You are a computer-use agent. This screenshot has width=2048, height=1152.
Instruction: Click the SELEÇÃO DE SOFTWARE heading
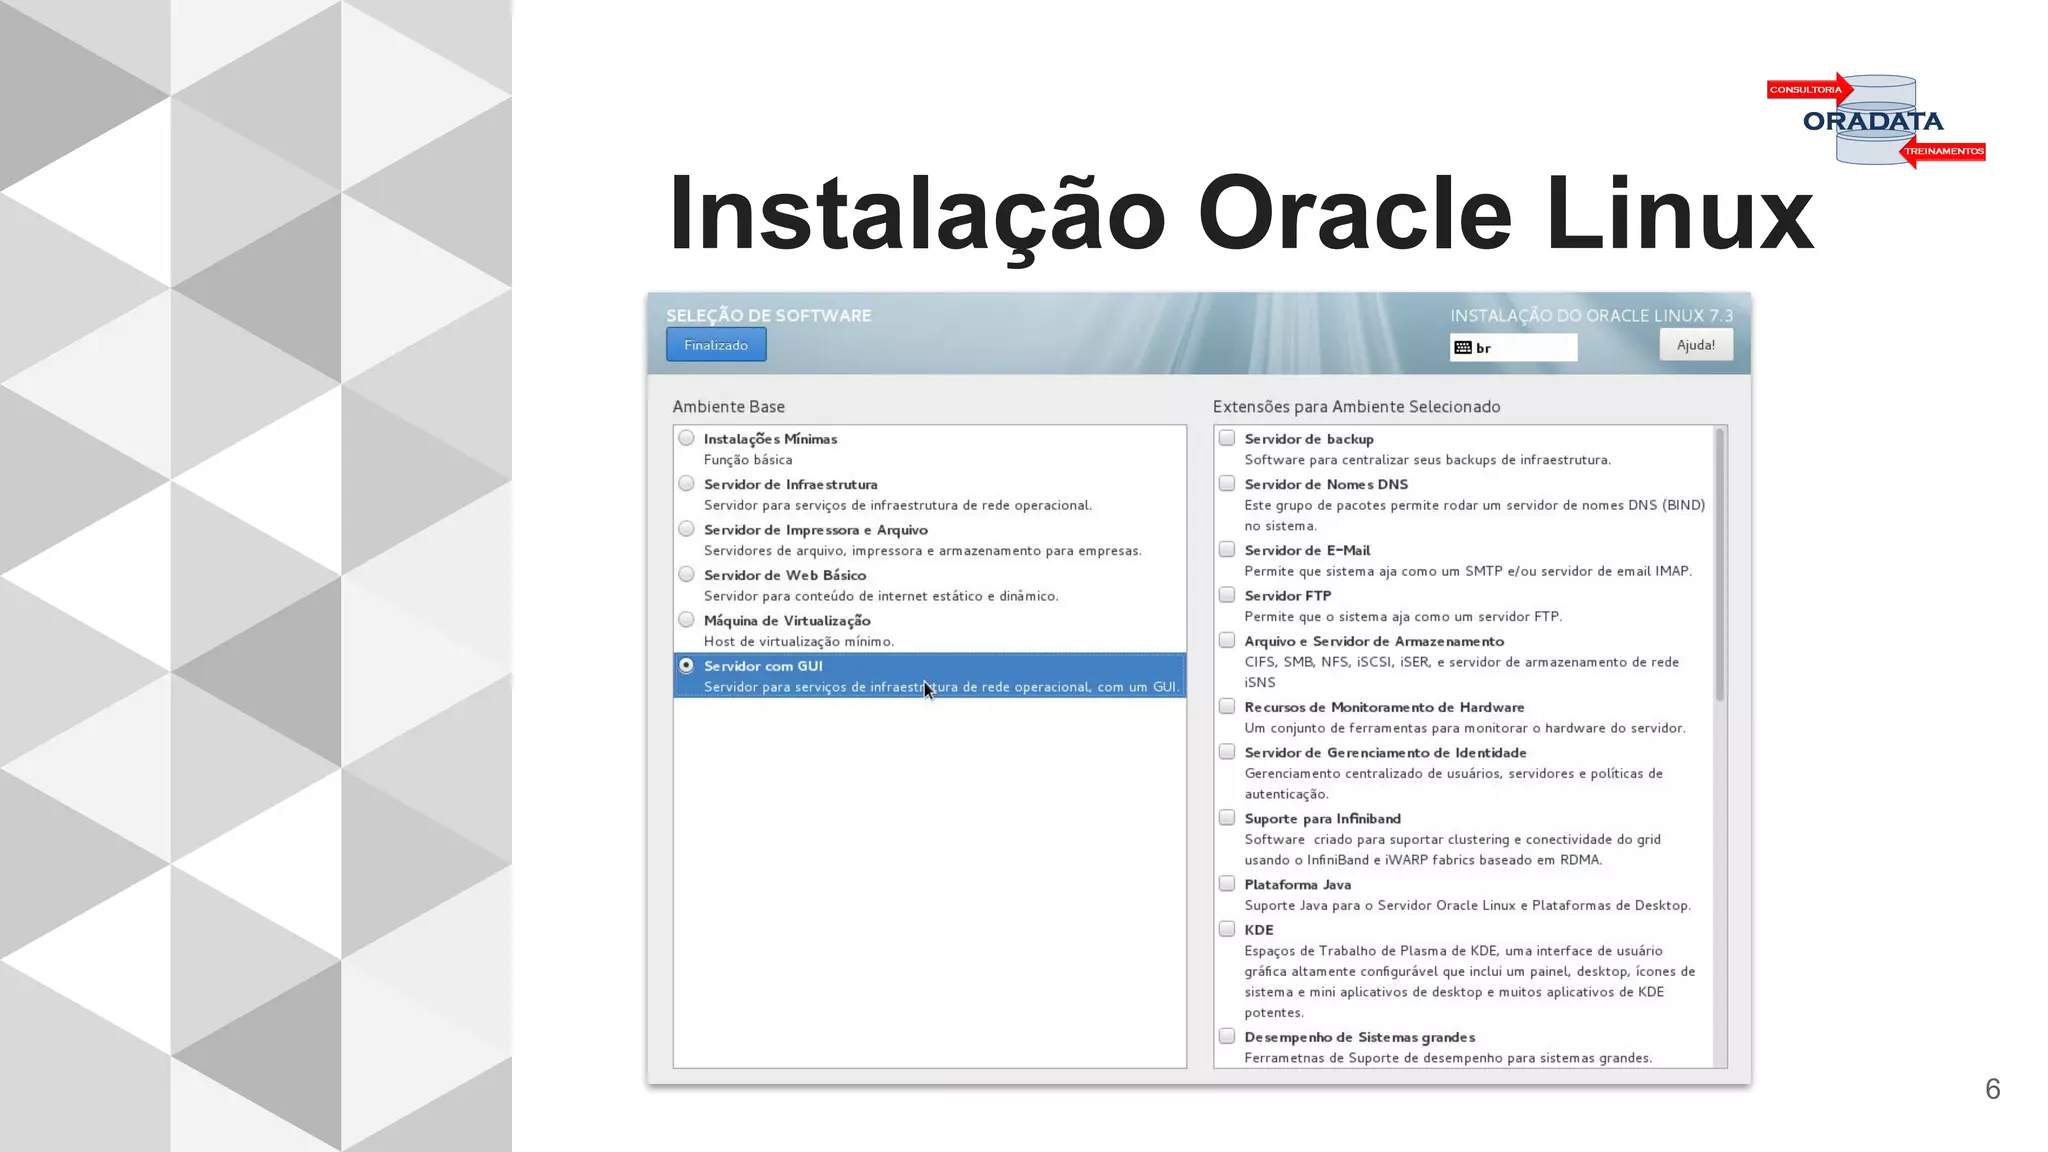[x=769, y=315]
